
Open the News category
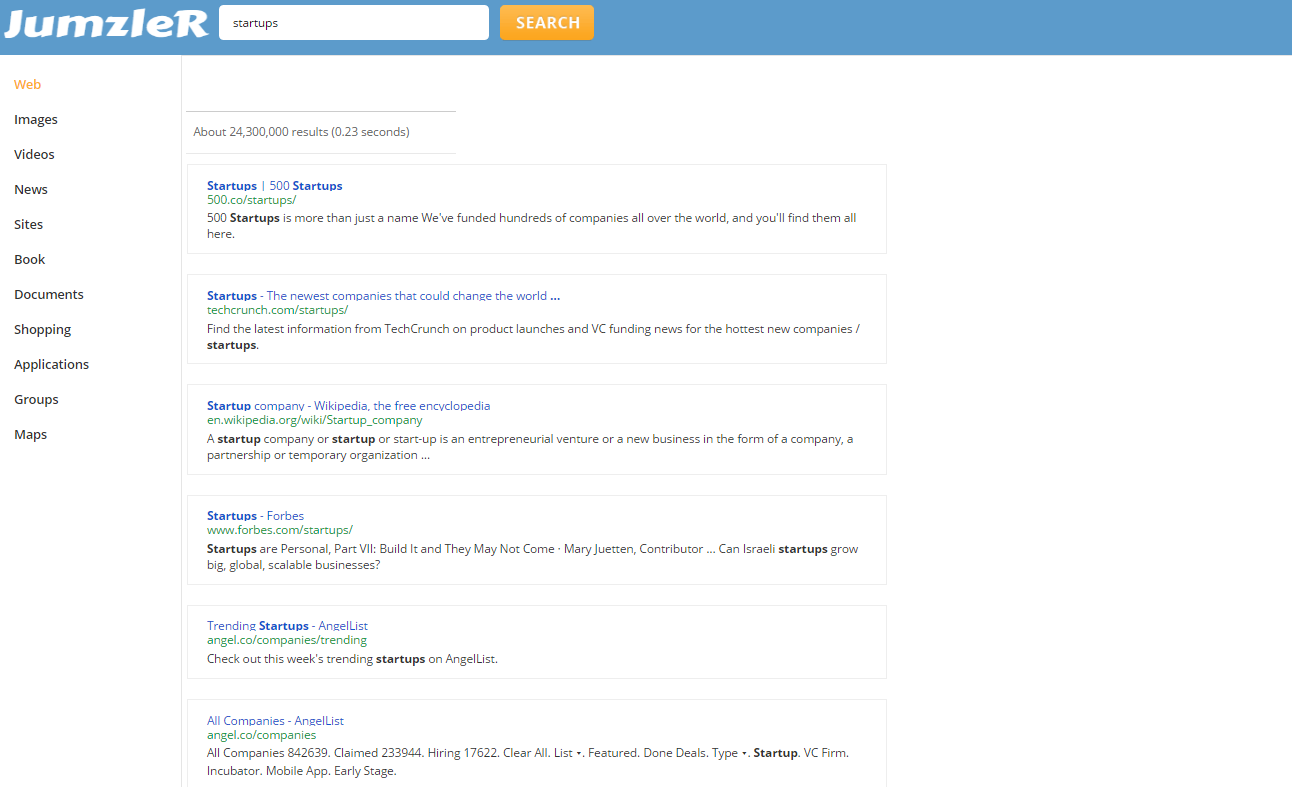tap(31, 190)
